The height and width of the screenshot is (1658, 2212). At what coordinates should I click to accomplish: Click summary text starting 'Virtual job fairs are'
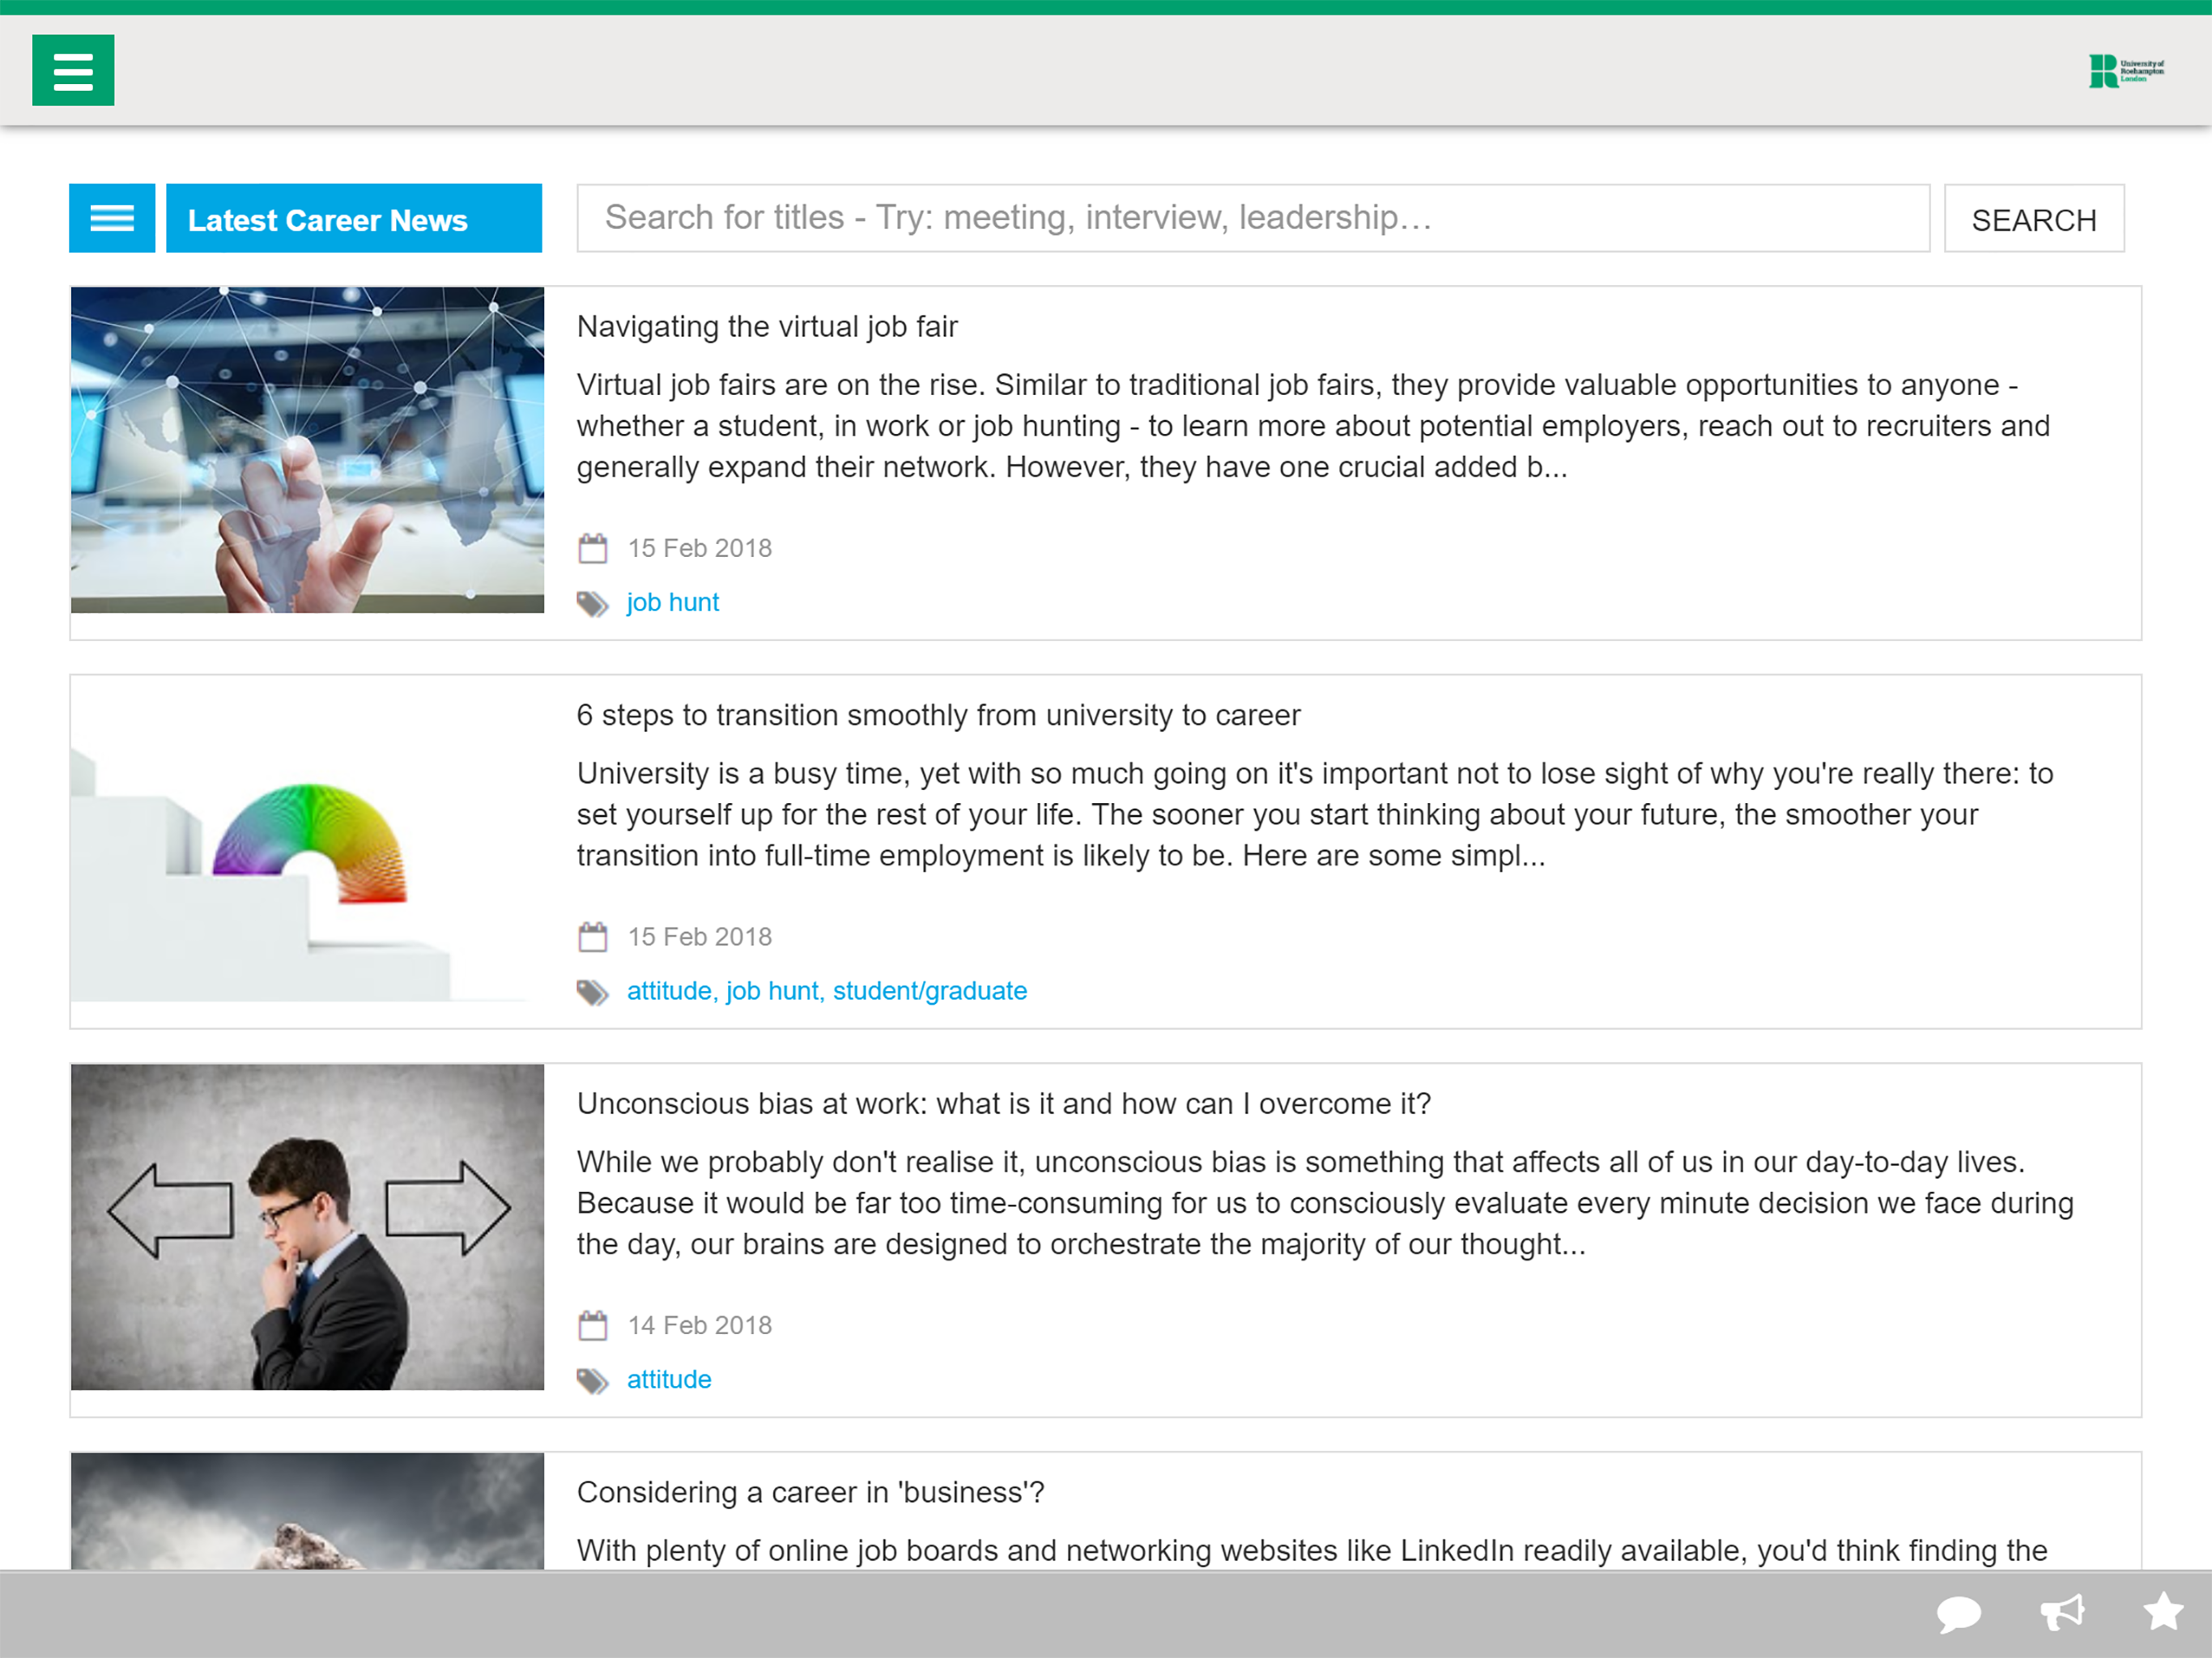1313,426
